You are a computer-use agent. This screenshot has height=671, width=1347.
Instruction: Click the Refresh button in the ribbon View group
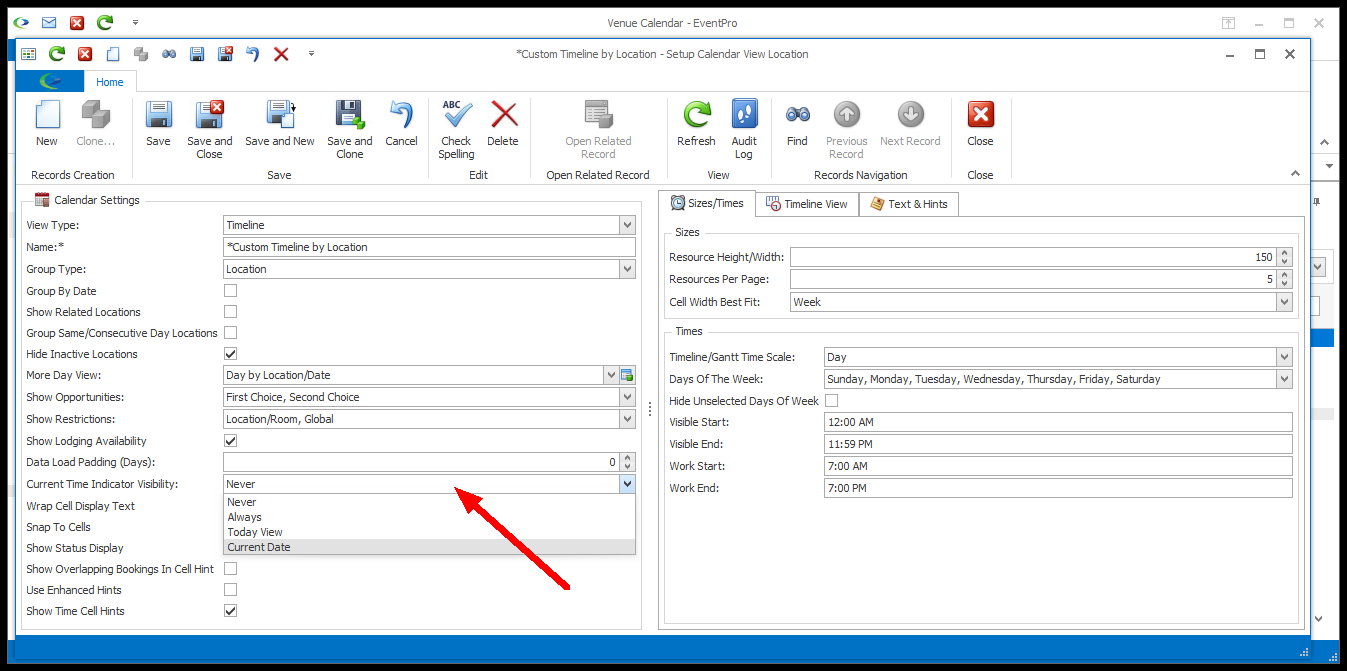coord(696,124)
